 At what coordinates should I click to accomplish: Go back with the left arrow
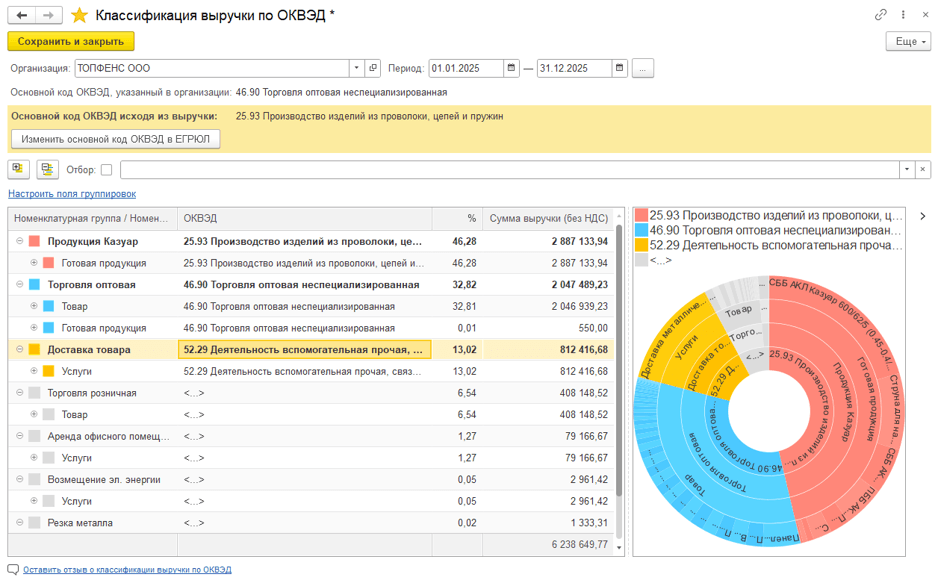tap(22, 15)
